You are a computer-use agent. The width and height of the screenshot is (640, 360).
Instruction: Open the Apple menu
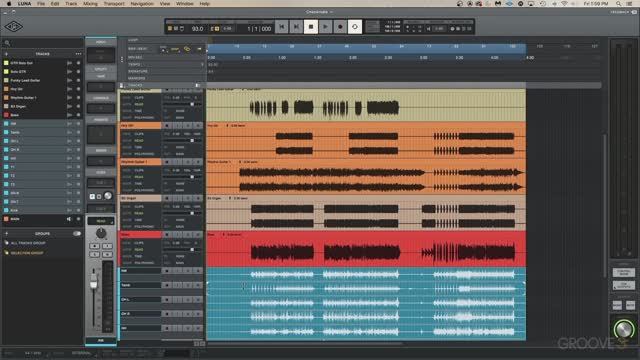[x=9, y=4]
